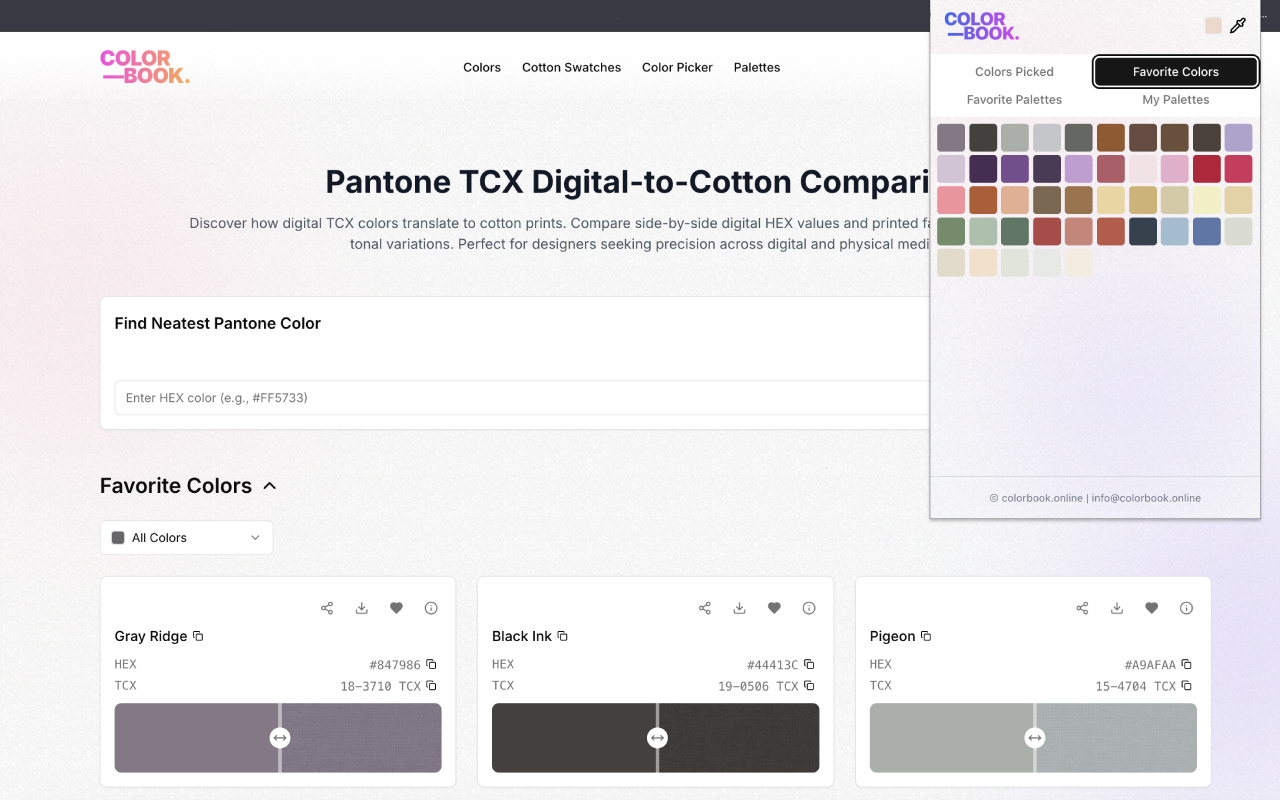1280x800 pixels.
Task: Toggle the favorite heart on the Pigeon card
Action: tap(1151, 608)
